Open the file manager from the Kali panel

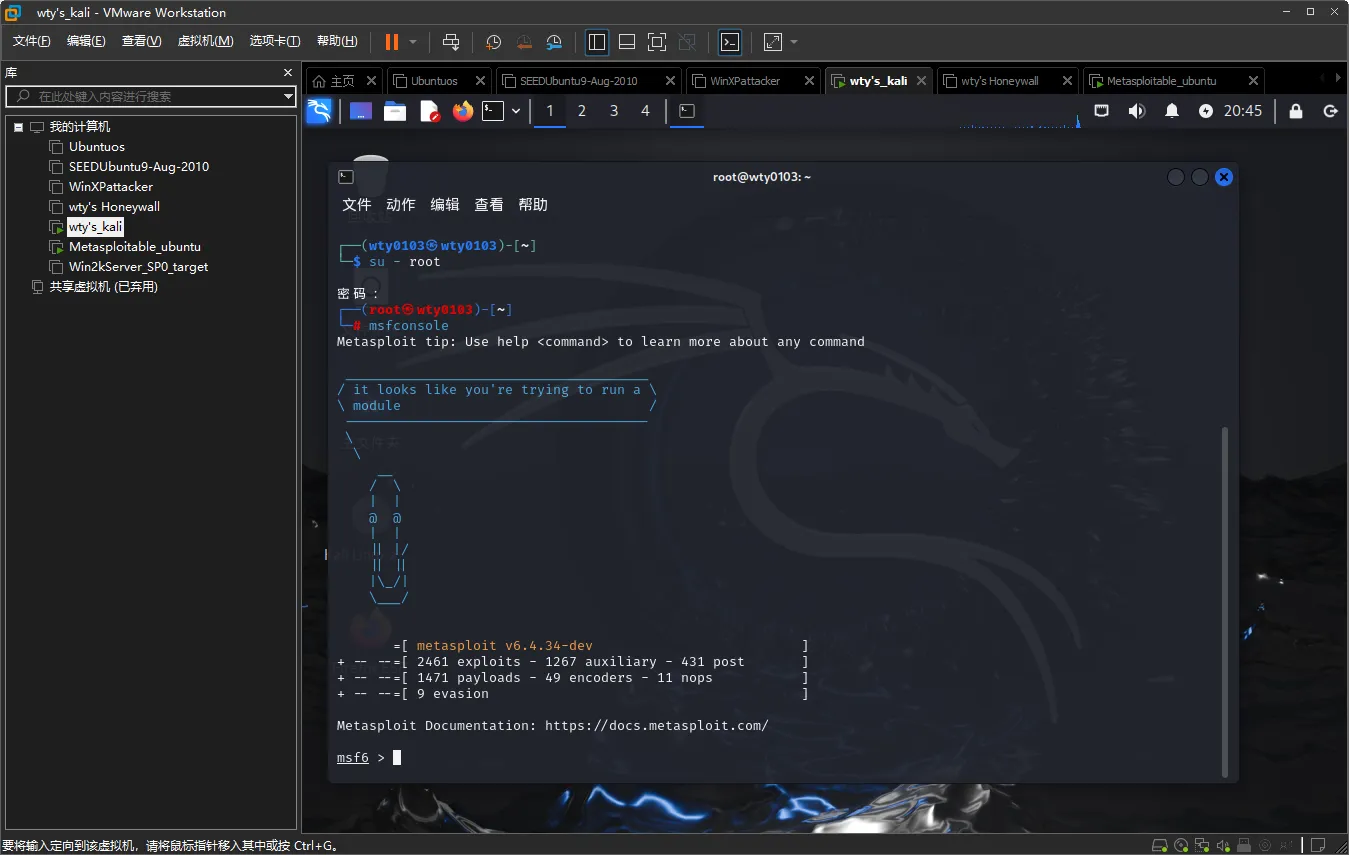pos(395,111)
